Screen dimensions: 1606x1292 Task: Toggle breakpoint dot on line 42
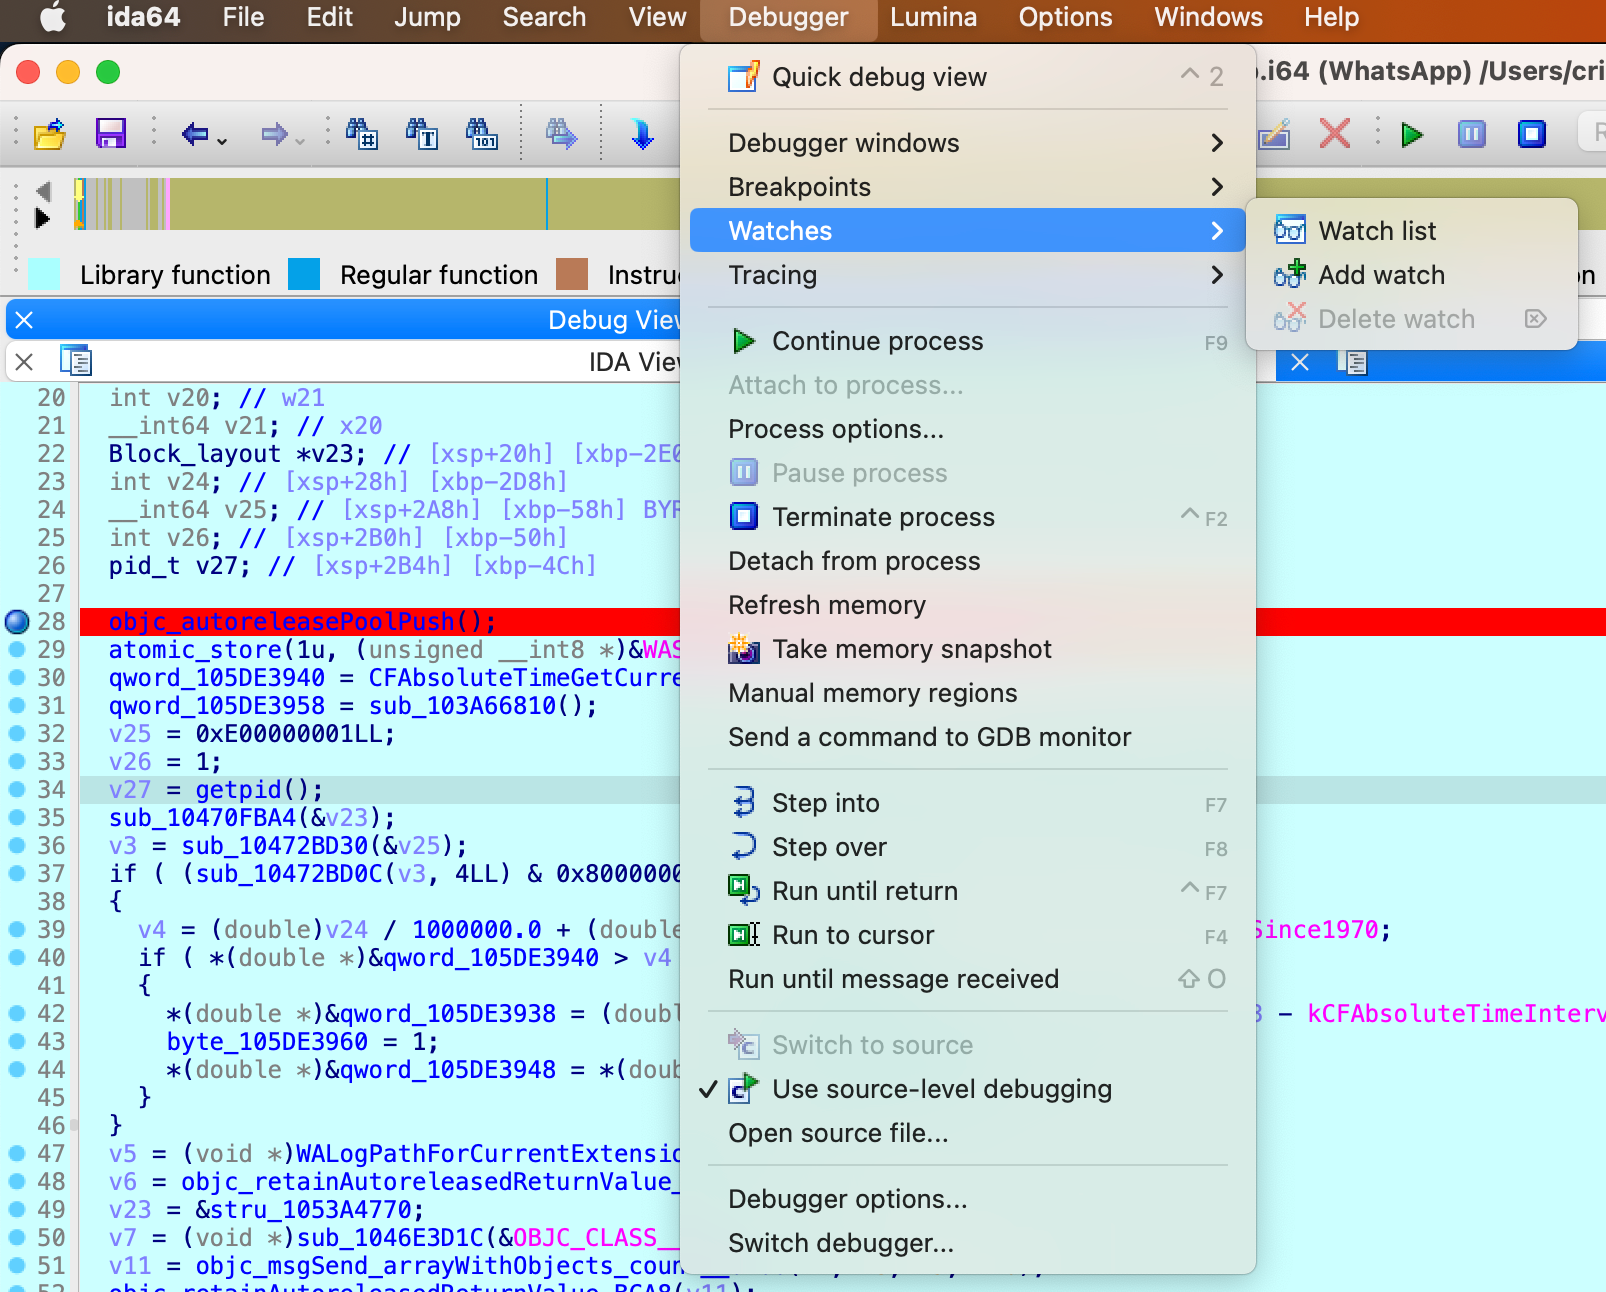(x=17, y=1013)
